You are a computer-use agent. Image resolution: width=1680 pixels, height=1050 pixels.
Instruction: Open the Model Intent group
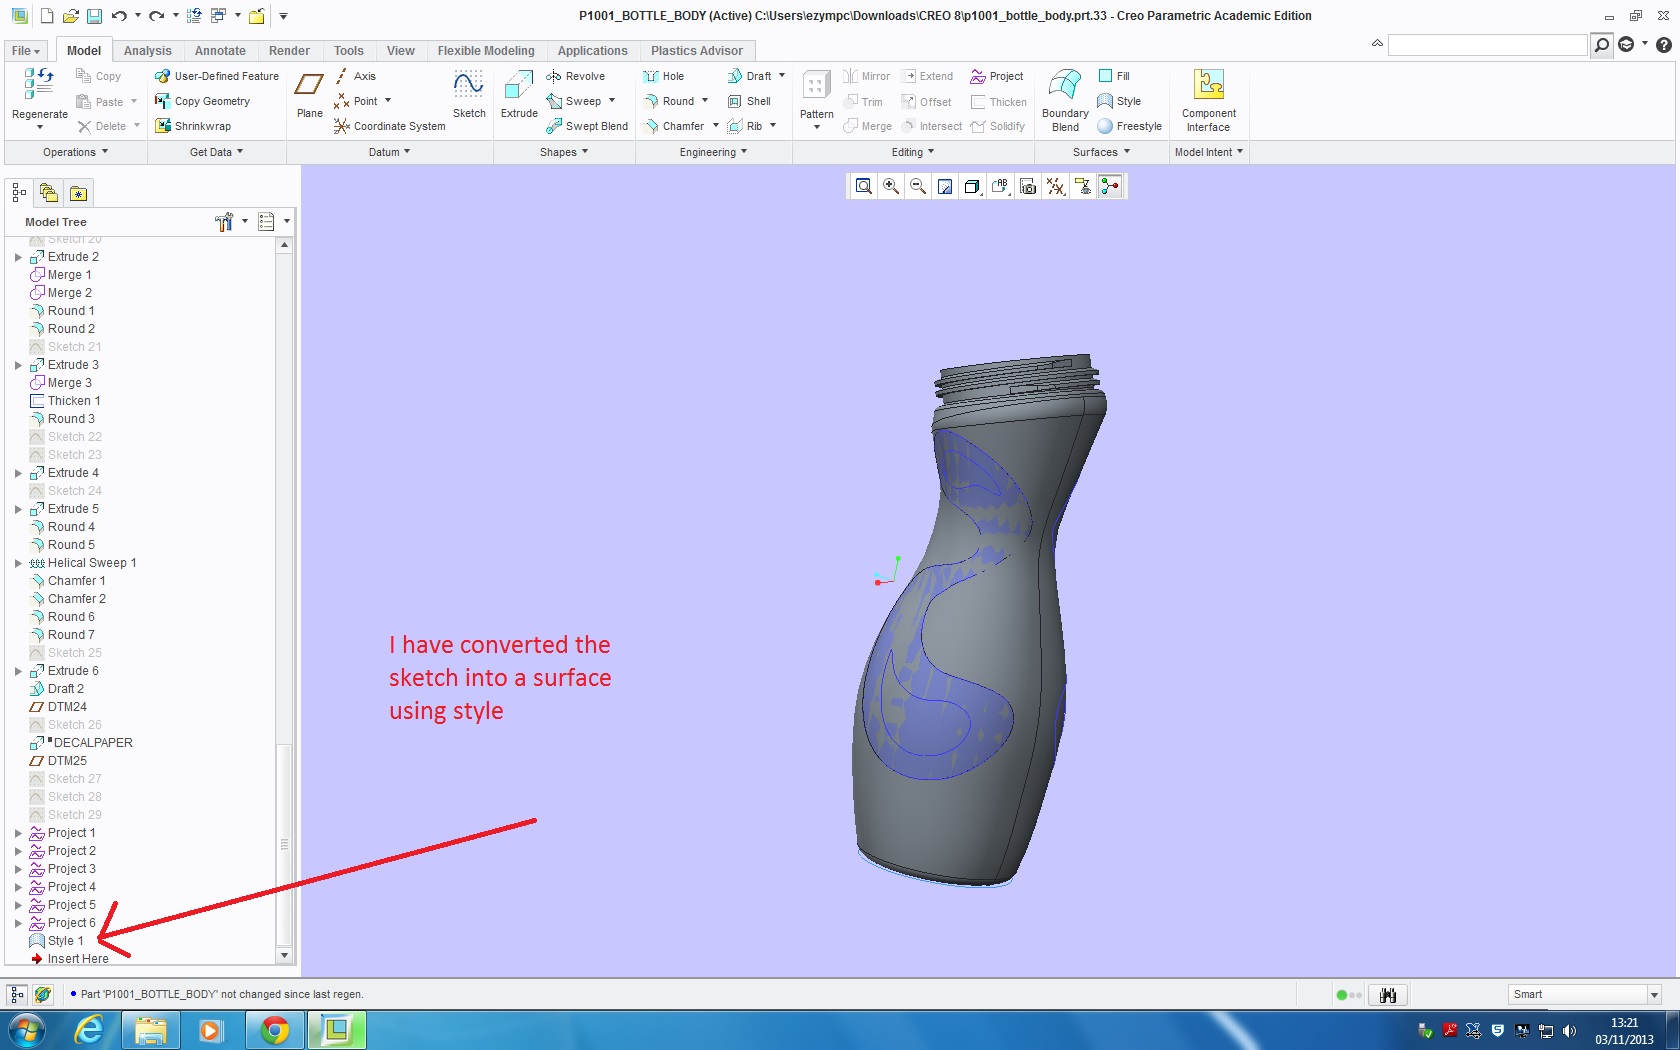pos(1209,152)
